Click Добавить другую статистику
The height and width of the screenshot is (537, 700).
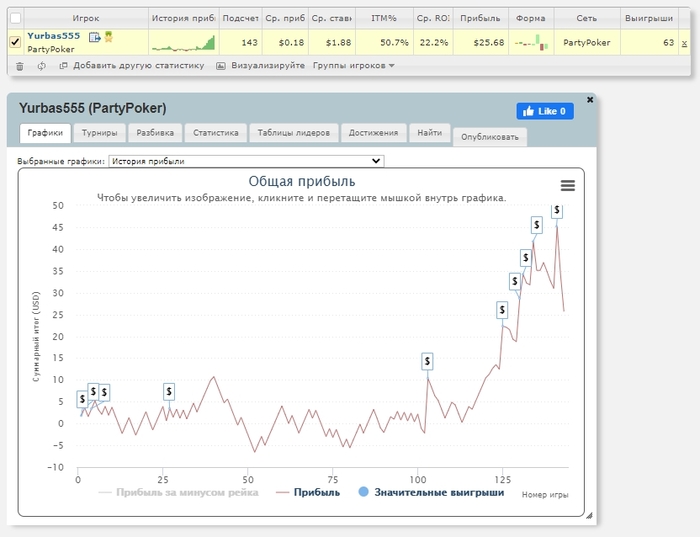click(x=138, y=66)
